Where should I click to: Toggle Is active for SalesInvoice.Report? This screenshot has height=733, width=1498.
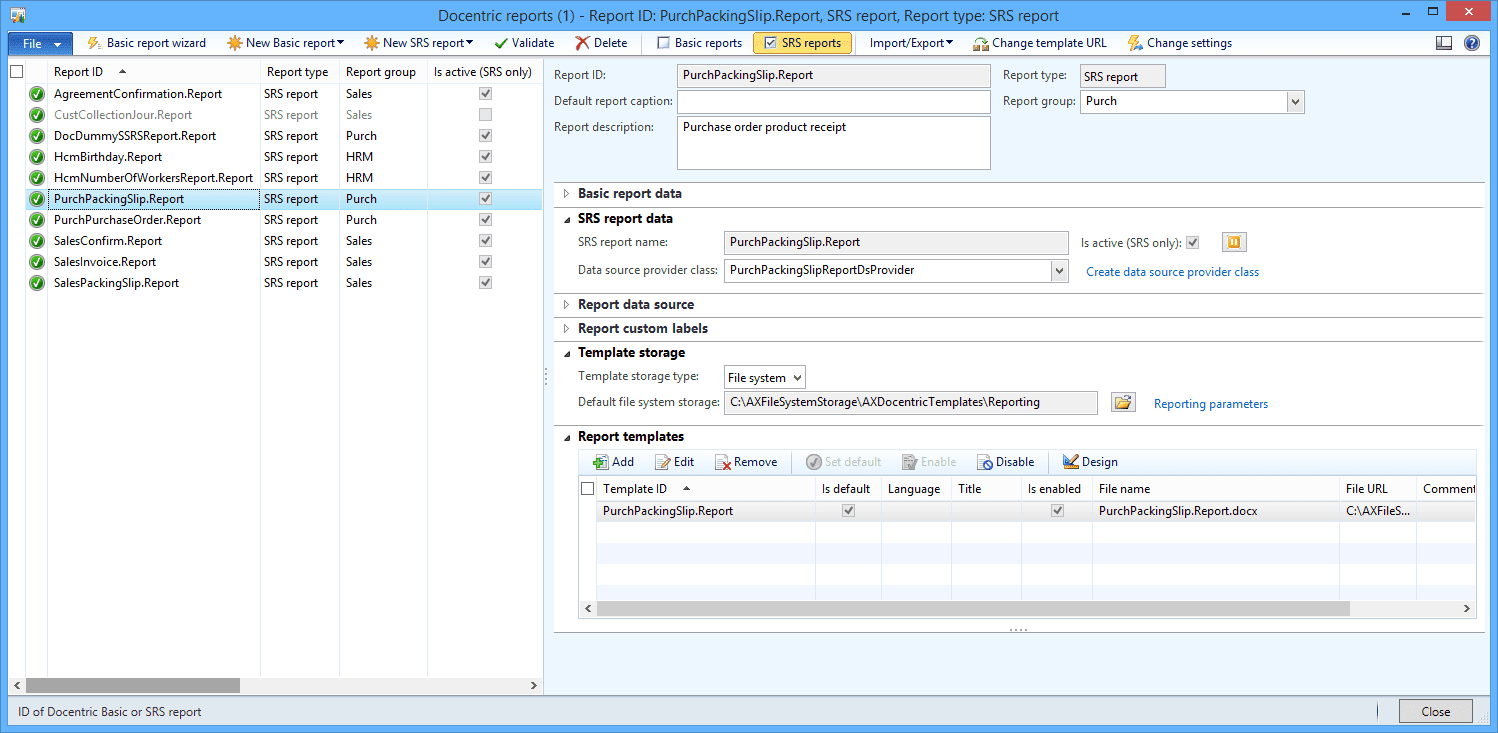coord(485,262)
